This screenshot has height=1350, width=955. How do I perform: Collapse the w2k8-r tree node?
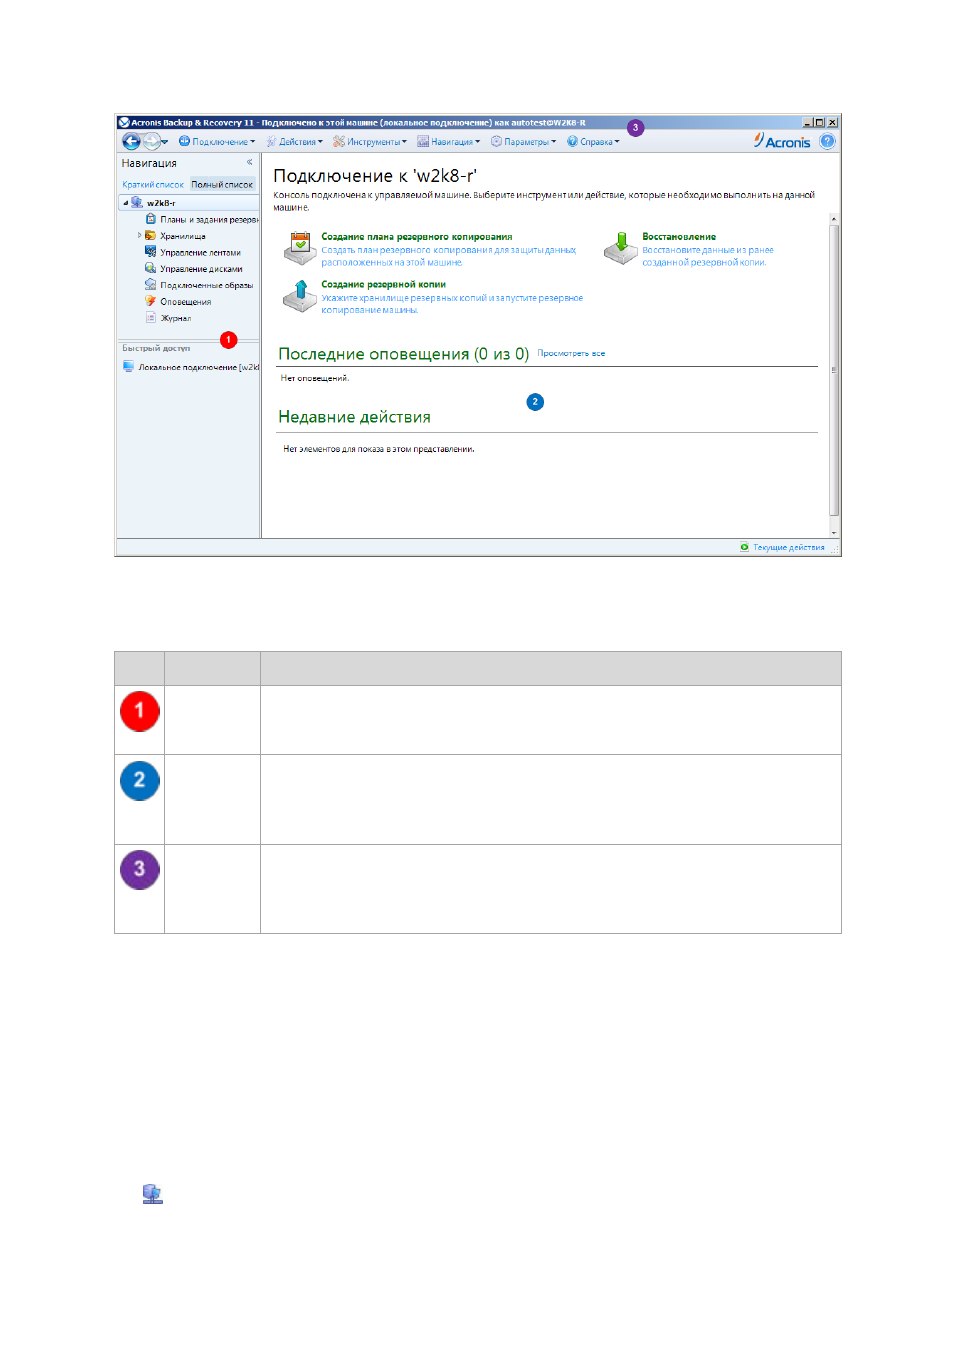(125, 203)
